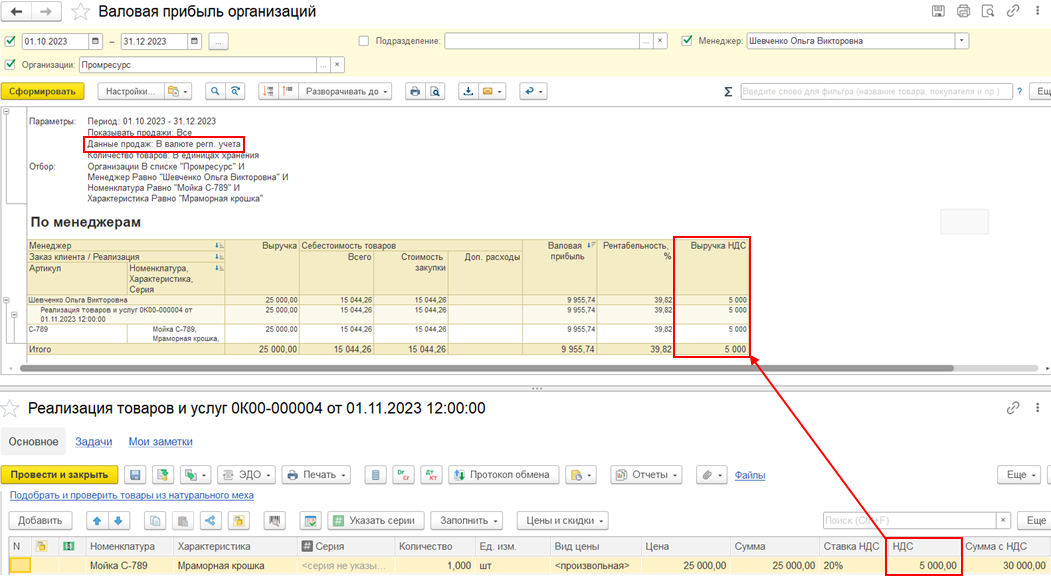Image resolution: width=1051 pixels, height=576 pixels.
Task: Open link Подобрать и проверить товары из натурального меха
Action: click(131, 496)
